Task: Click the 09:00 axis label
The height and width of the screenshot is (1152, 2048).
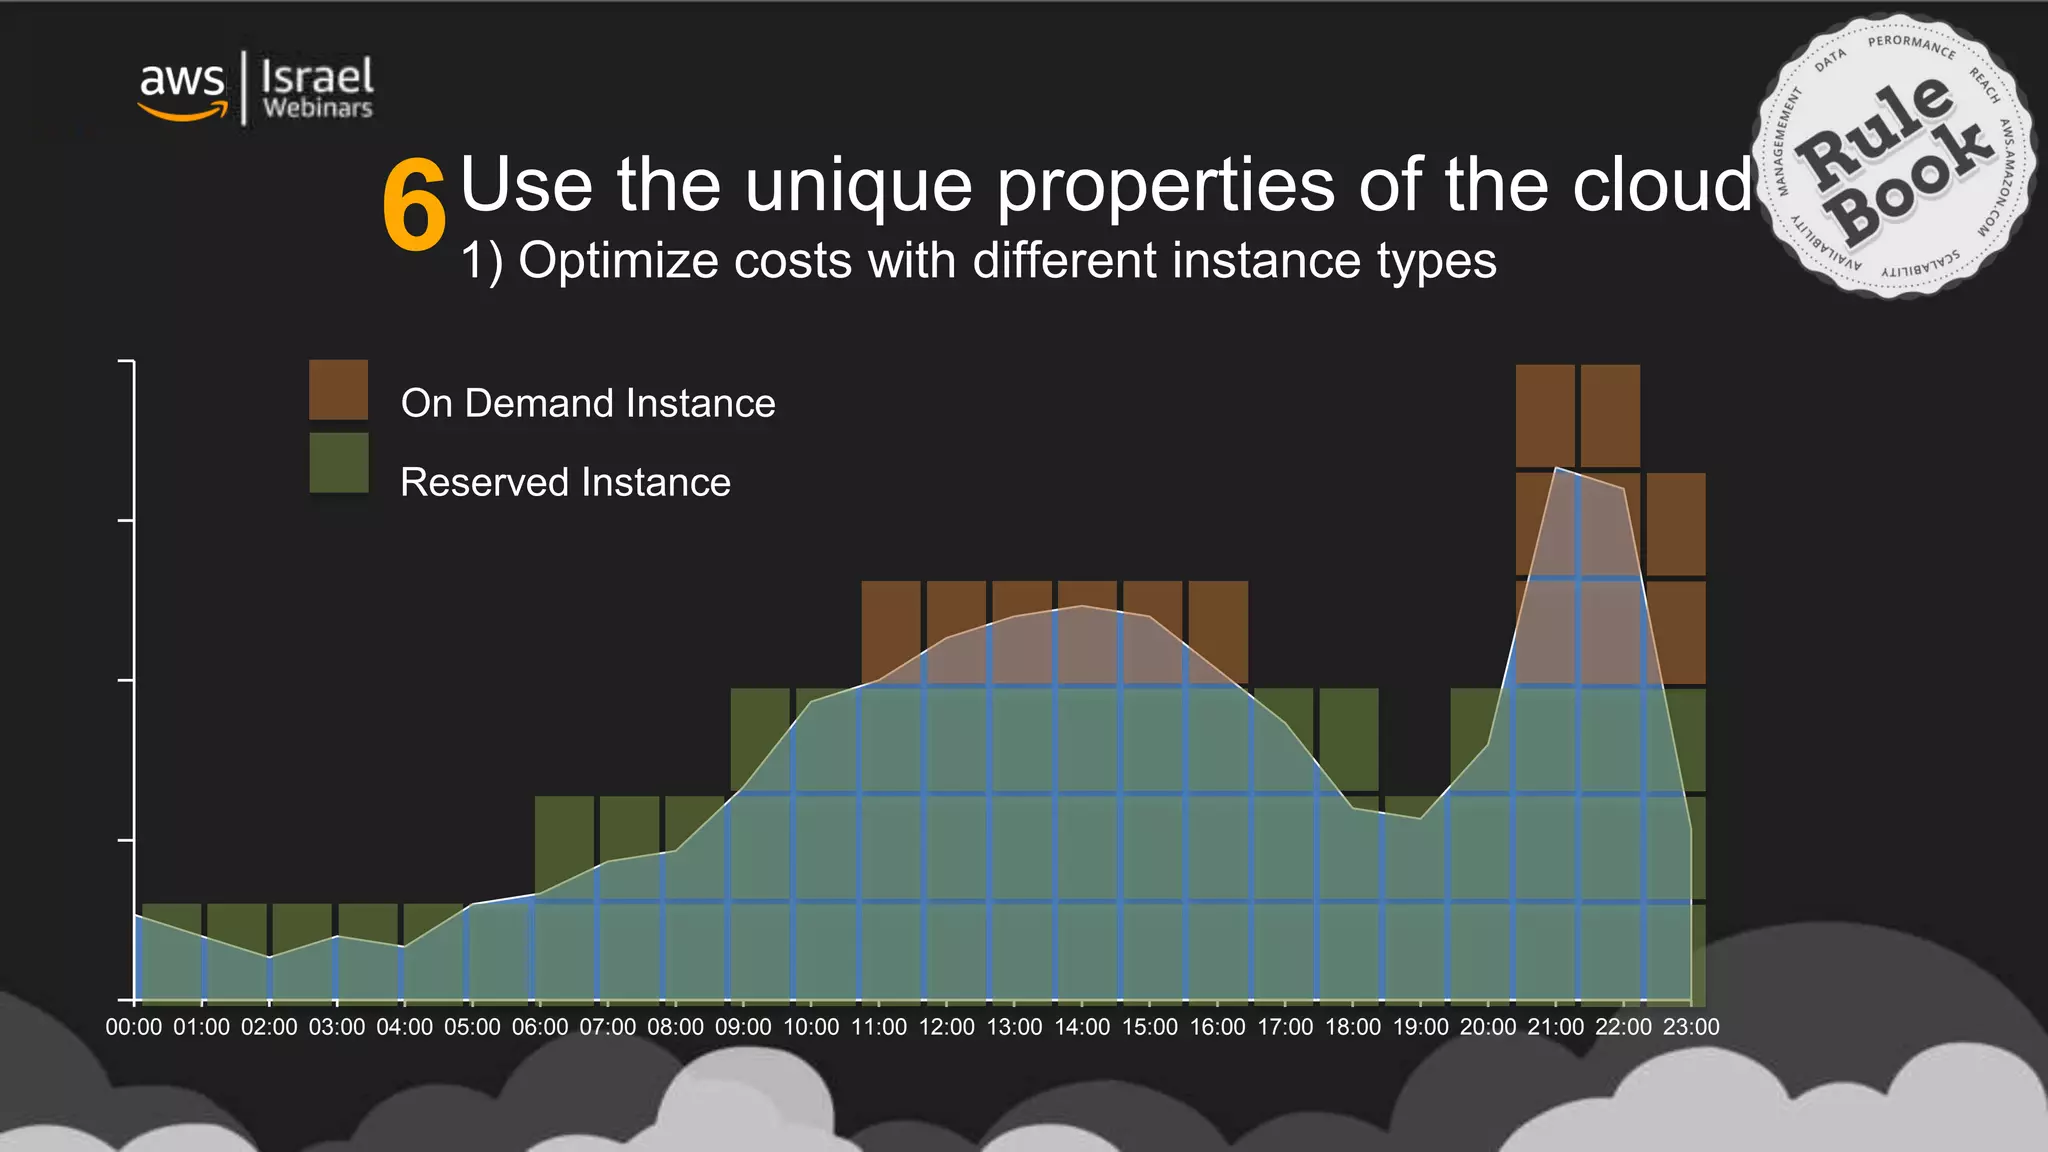Action: tap(743, 1027)
